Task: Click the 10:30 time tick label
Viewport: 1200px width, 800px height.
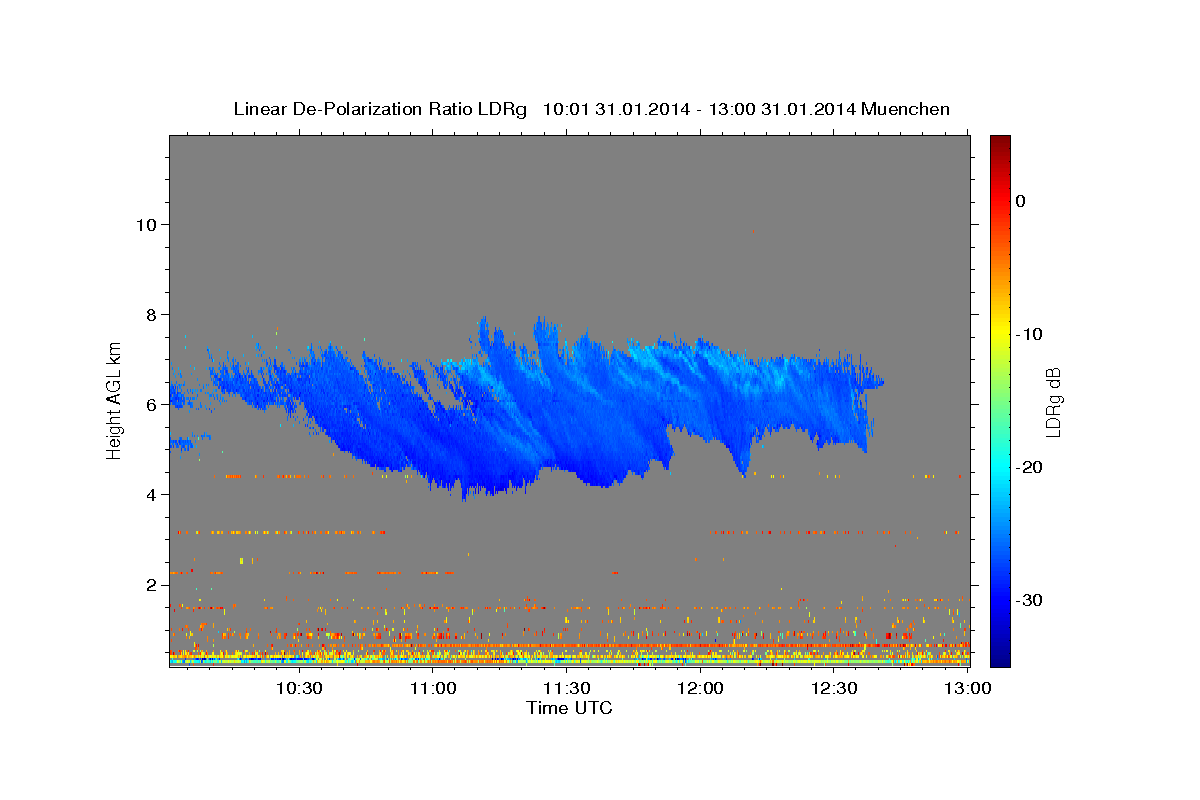Action: [299, 688]
